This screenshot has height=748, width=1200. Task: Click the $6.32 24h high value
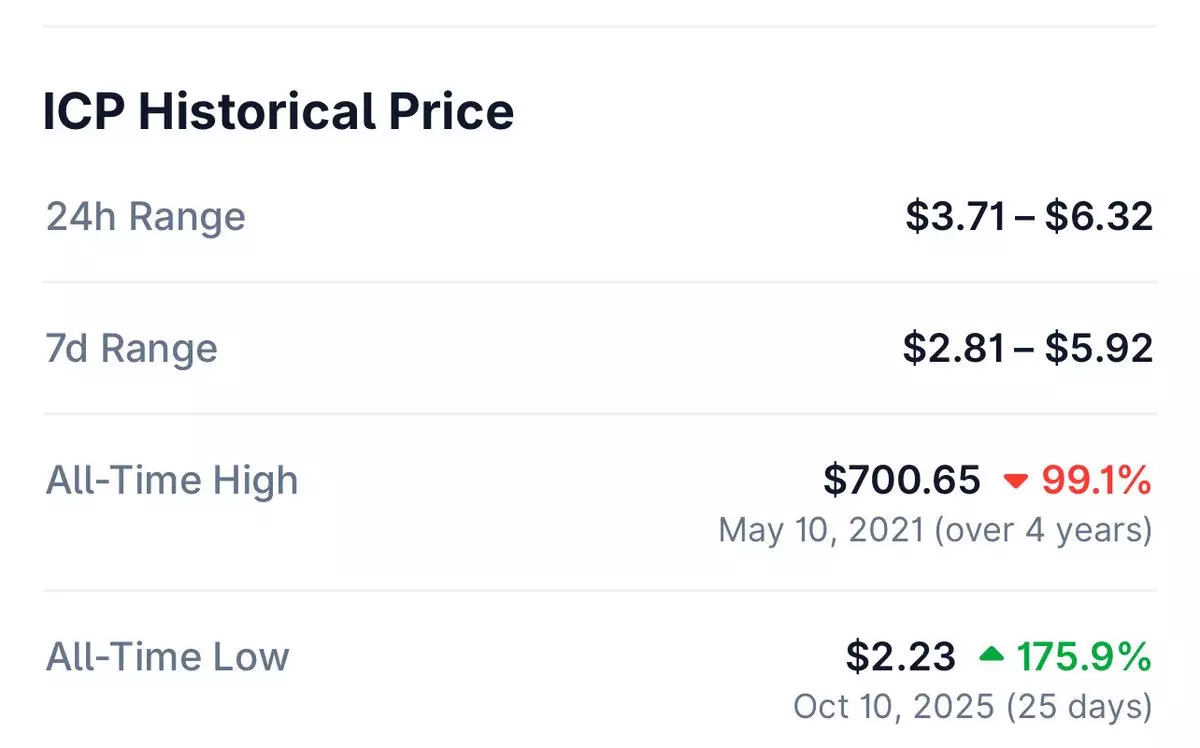point(1099,217)
